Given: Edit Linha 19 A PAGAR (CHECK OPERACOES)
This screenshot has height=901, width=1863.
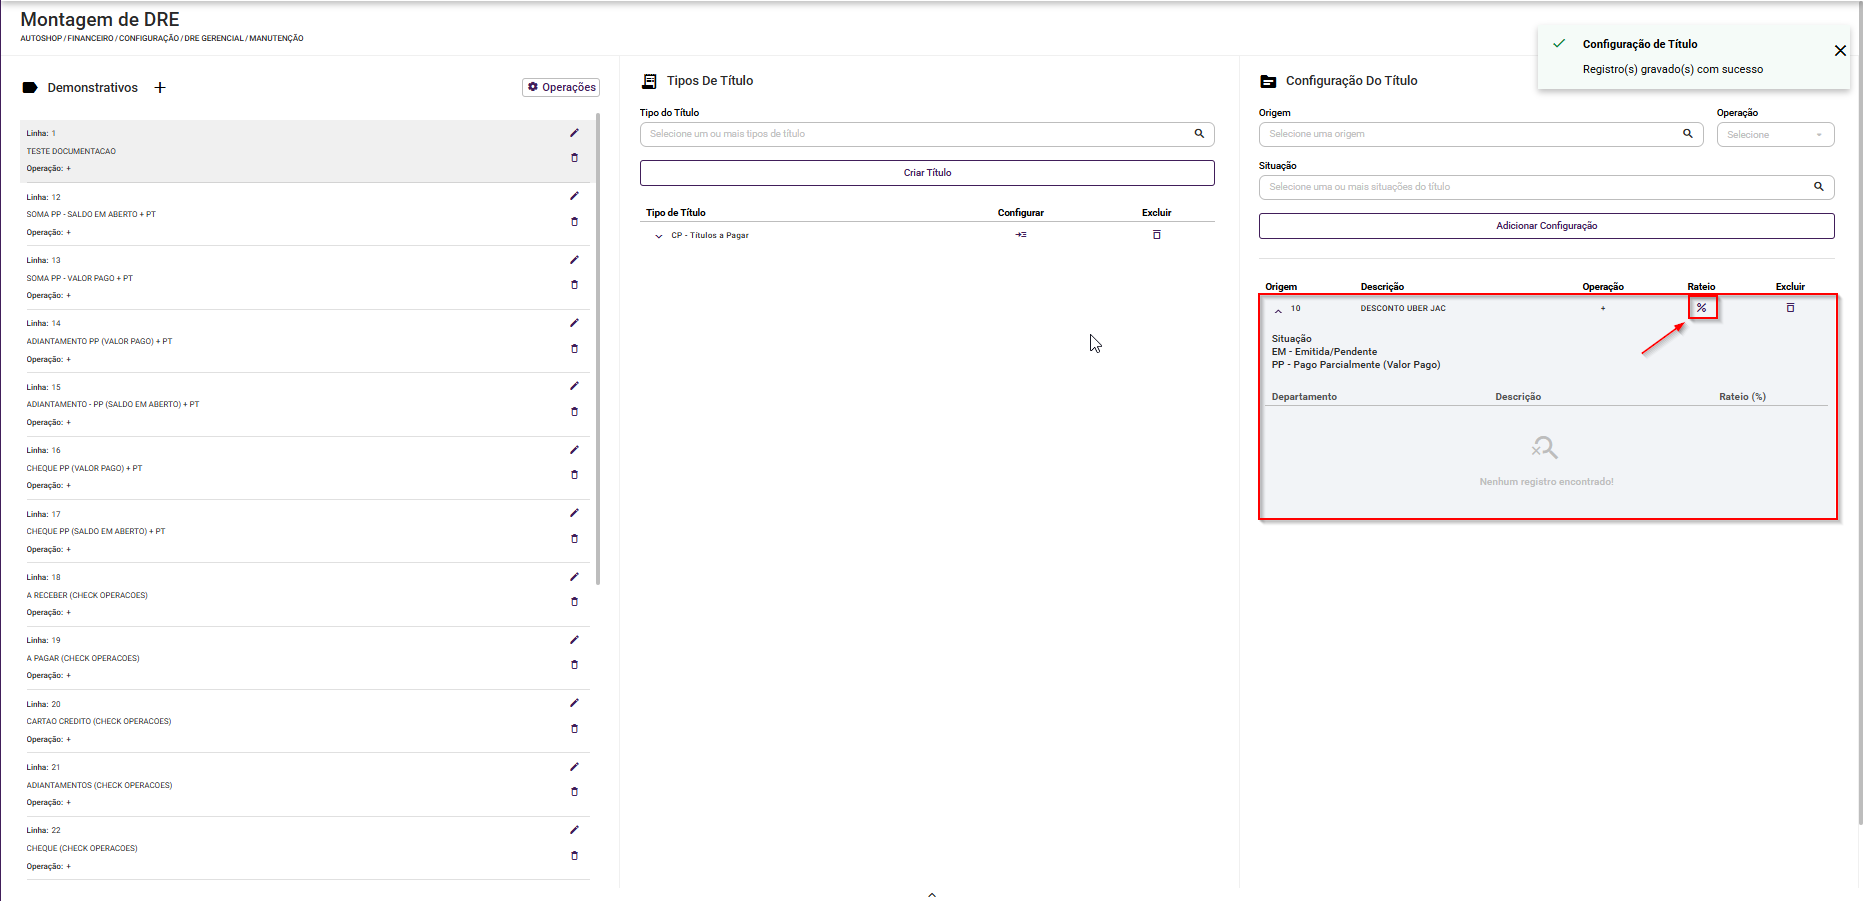Looking at the screenshot, I should pyautogui.click(x=574, y=640).
